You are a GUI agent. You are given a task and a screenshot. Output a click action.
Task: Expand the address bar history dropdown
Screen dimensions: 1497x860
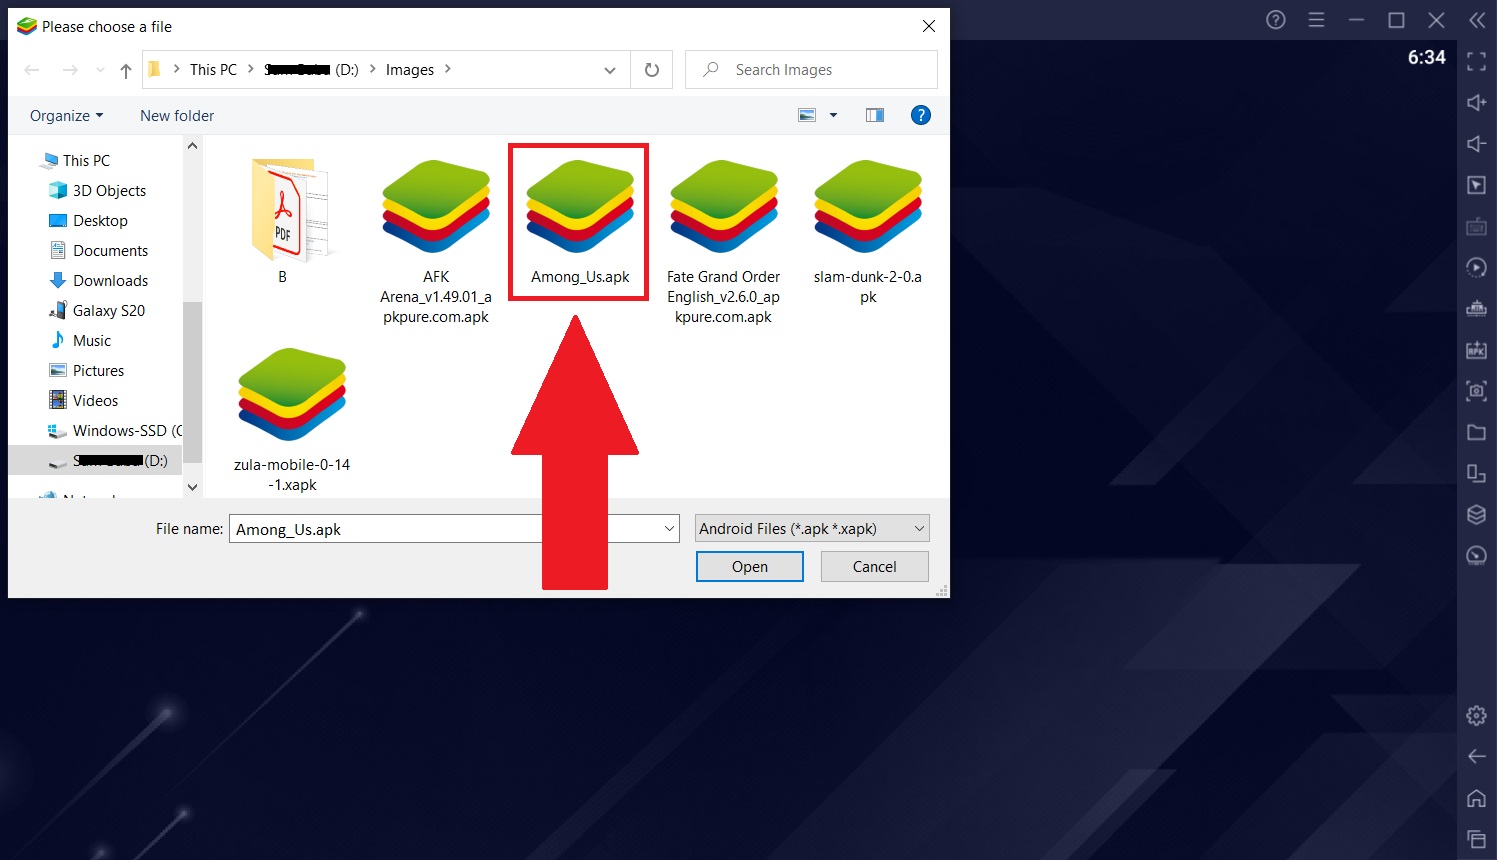[610, 70]
